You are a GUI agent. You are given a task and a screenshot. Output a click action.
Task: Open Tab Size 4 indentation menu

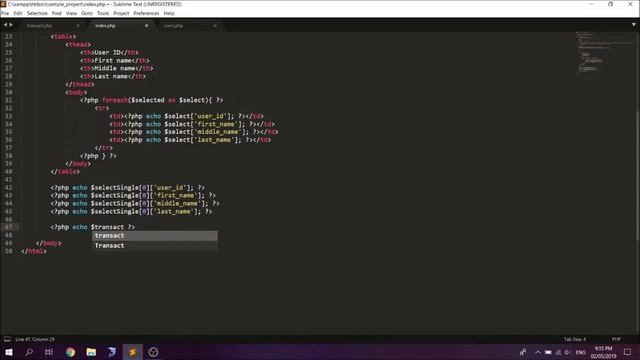575,339
